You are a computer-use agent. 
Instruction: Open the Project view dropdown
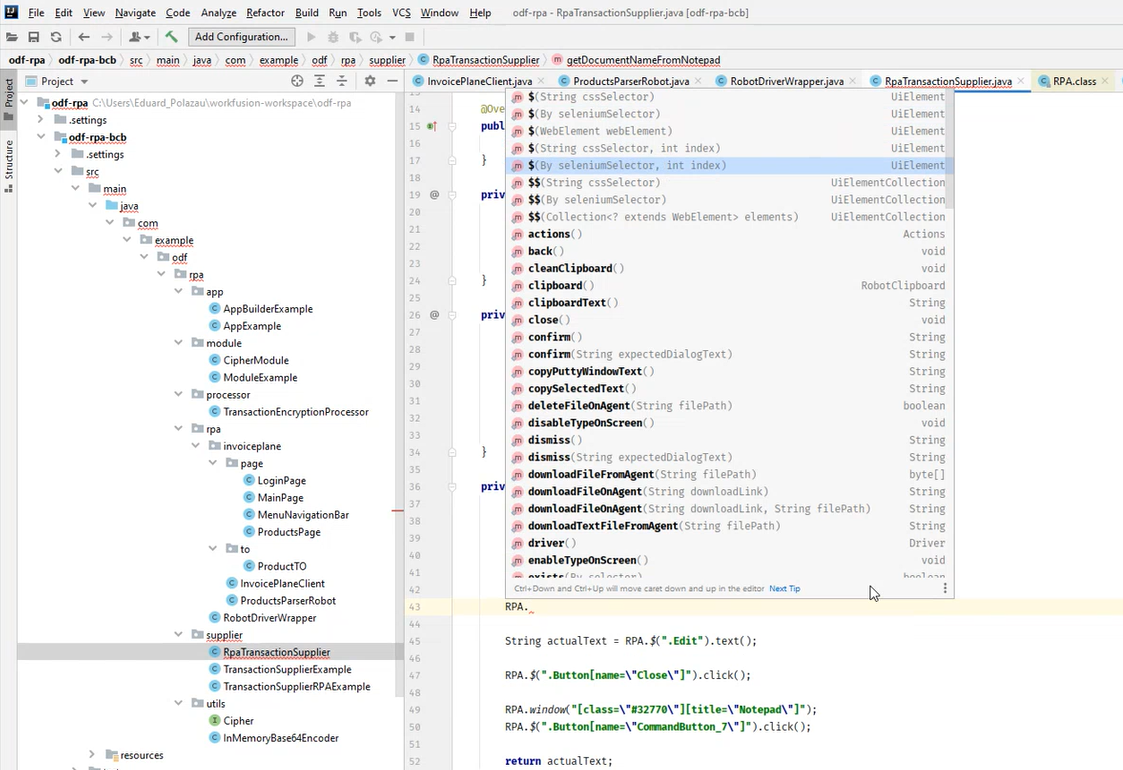pos(85,82)
